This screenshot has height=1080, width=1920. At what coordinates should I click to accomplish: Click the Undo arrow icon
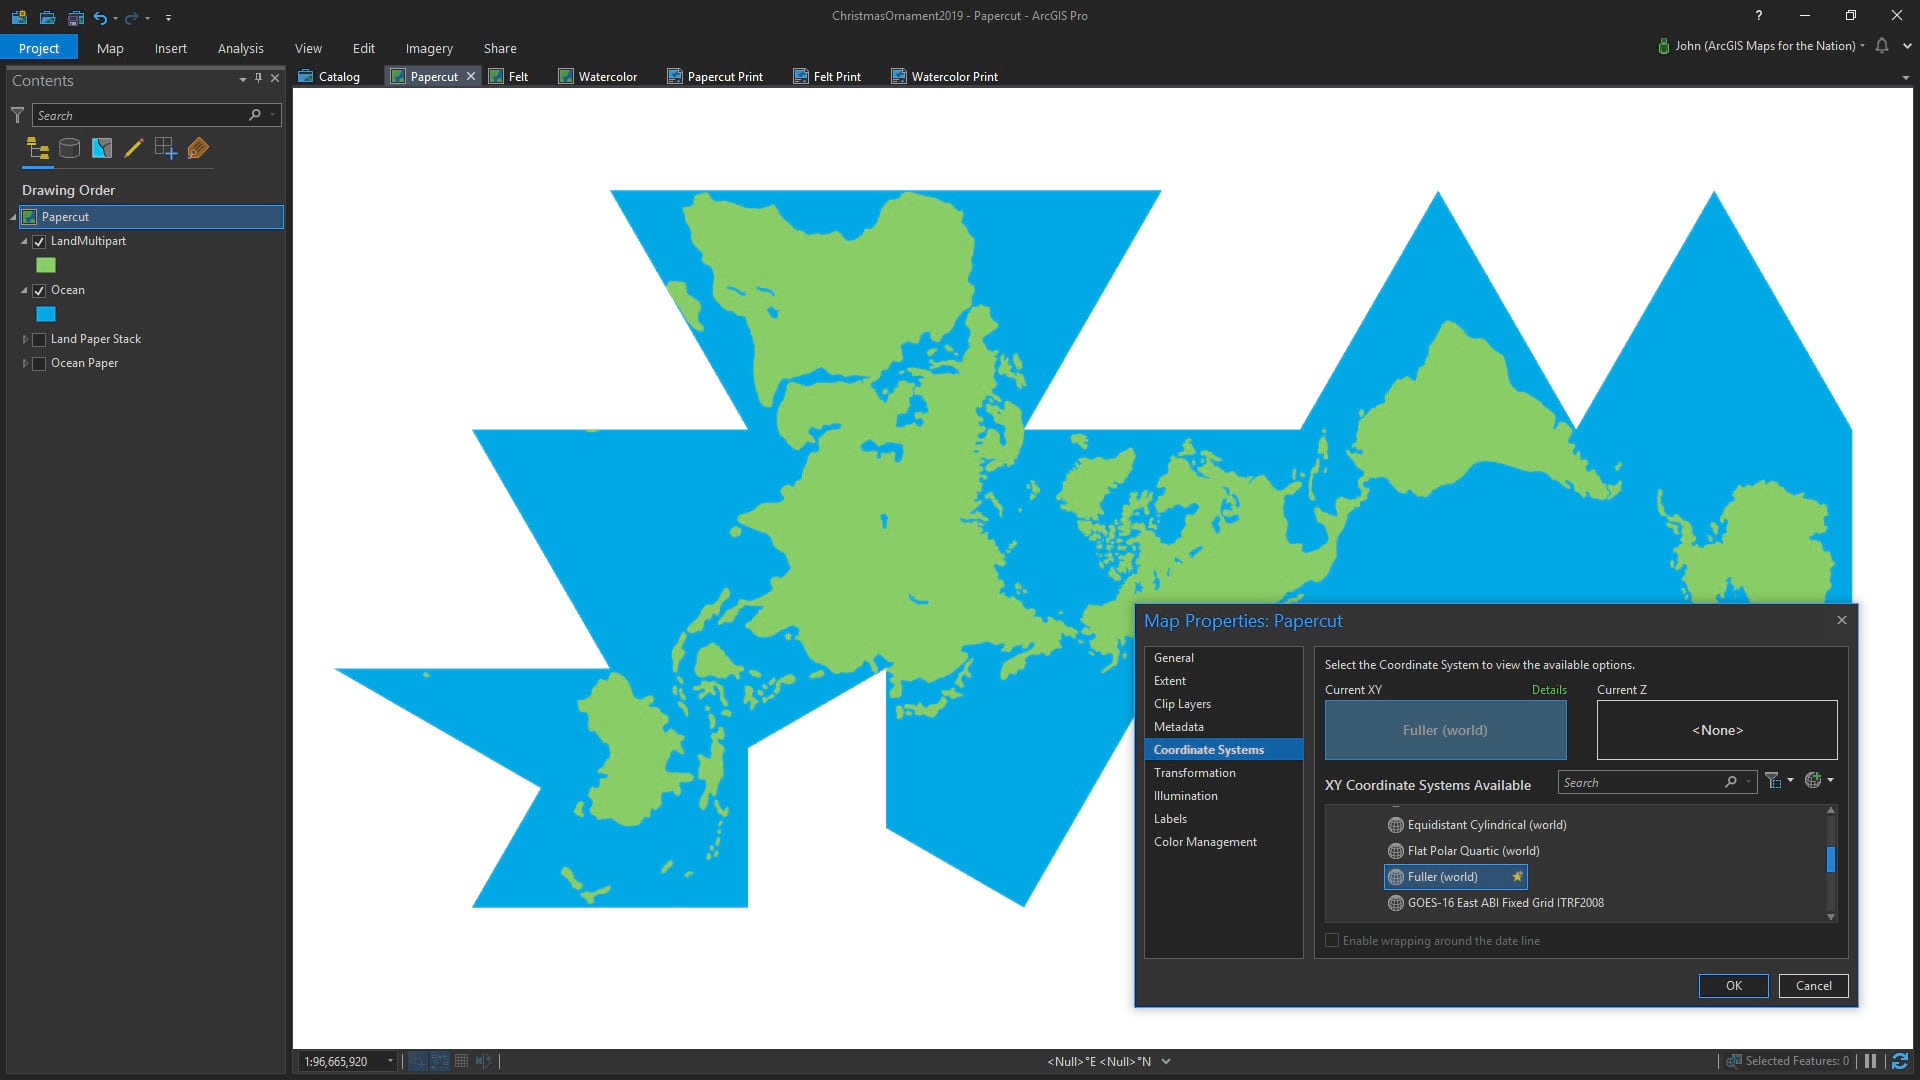tap(99, 17)
